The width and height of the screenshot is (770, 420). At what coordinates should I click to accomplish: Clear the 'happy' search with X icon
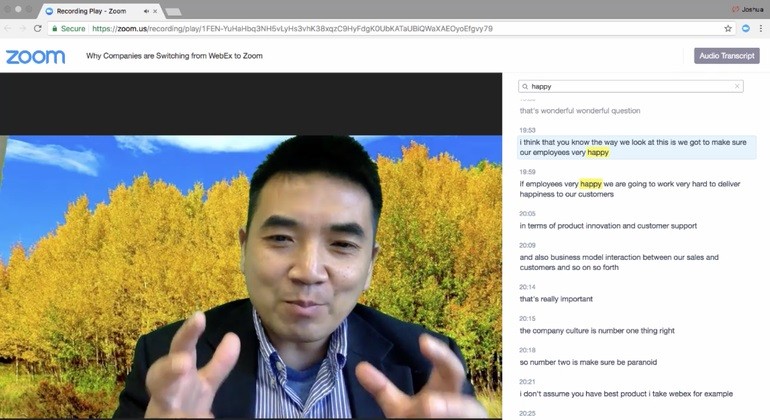pyautogui.click(x=737, y=86)
